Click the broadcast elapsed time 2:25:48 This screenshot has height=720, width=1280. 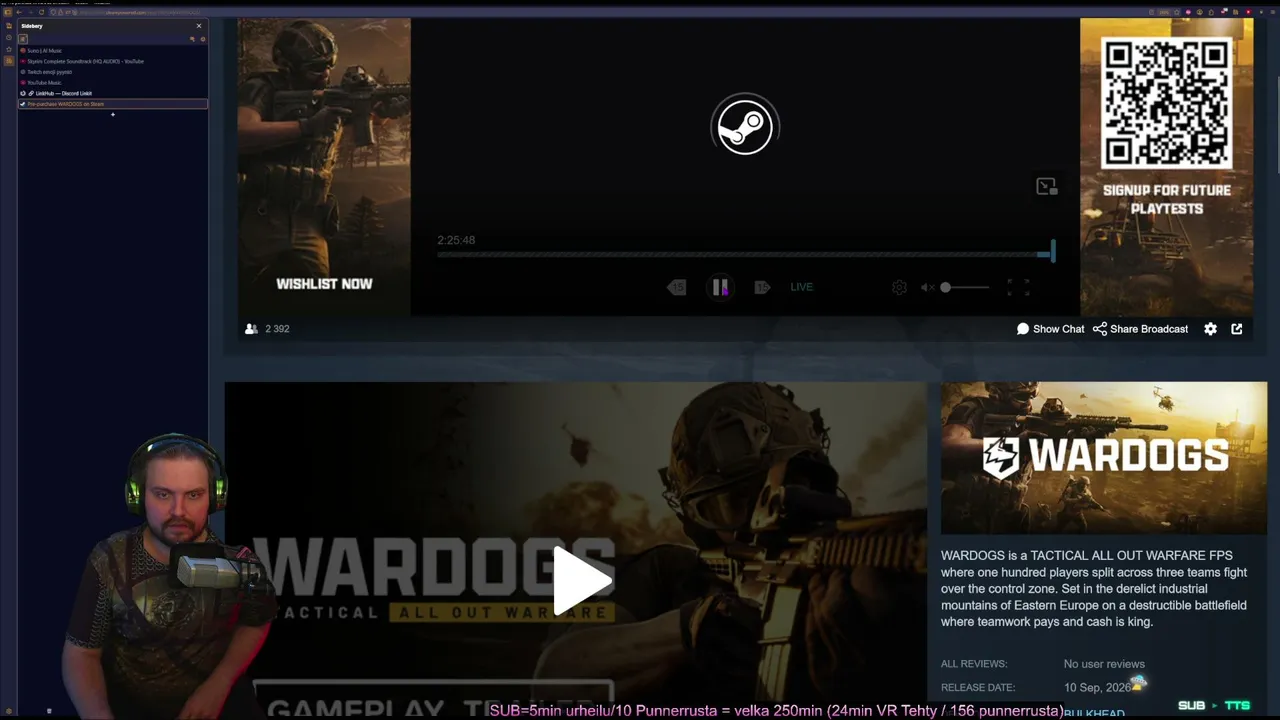click(456, 240)
